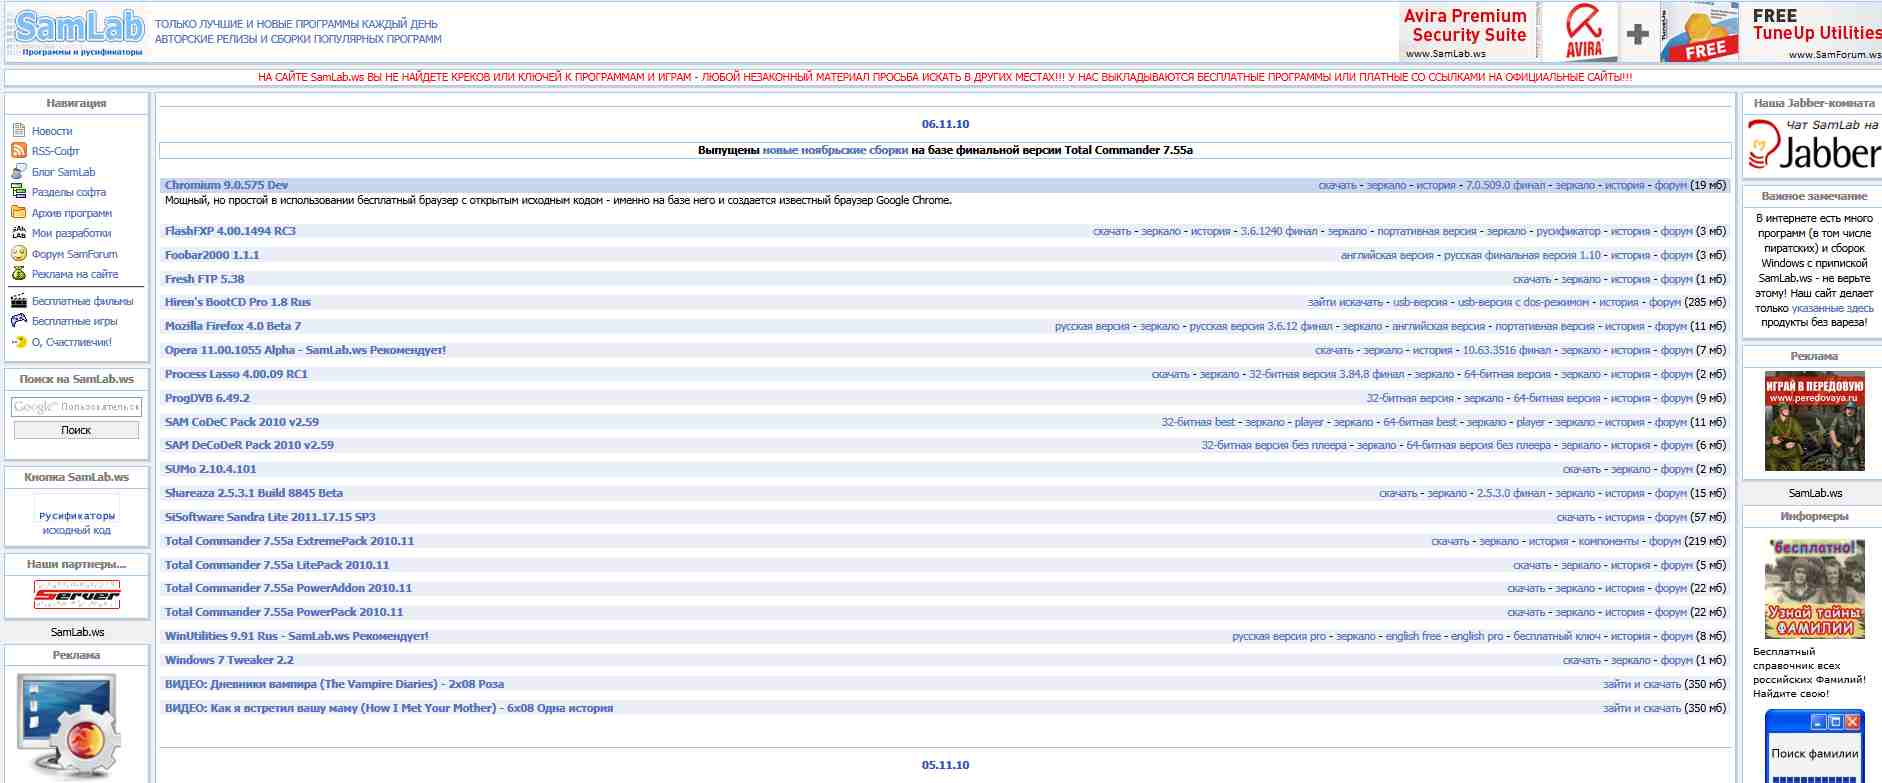Follow the указанные здесь link in notice
The image size is (1882, 783).
click(x=1833, y=308)
